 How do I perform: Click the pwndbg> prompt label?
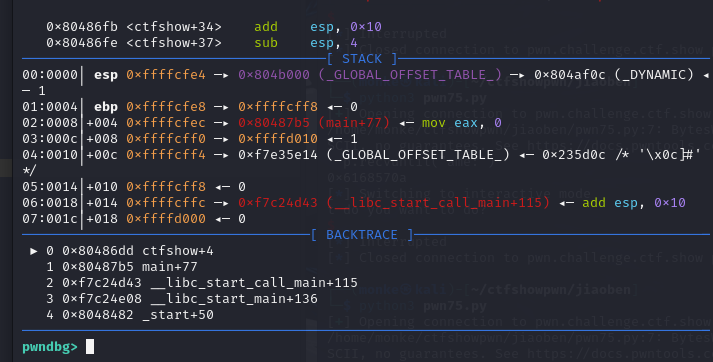50,347
